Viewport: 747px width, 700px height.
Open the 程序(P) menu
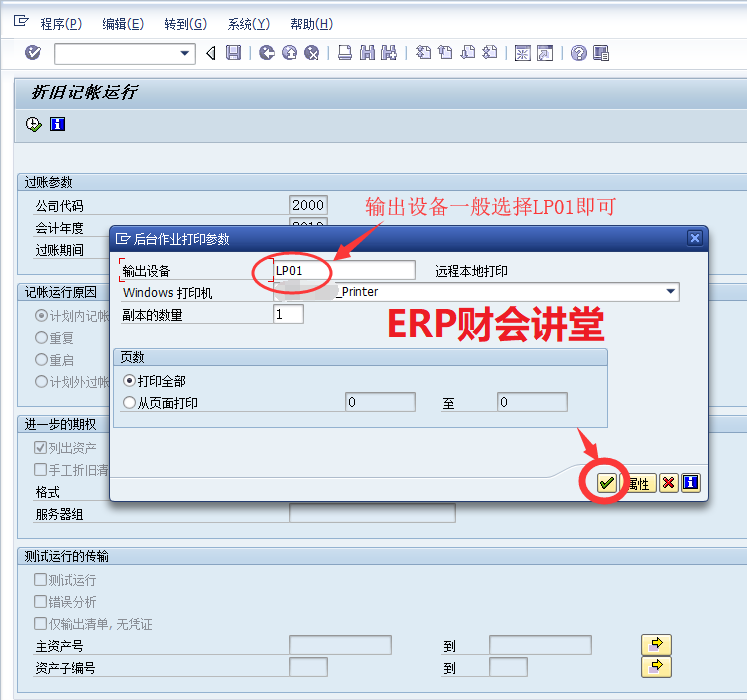(x=61, y=24)
